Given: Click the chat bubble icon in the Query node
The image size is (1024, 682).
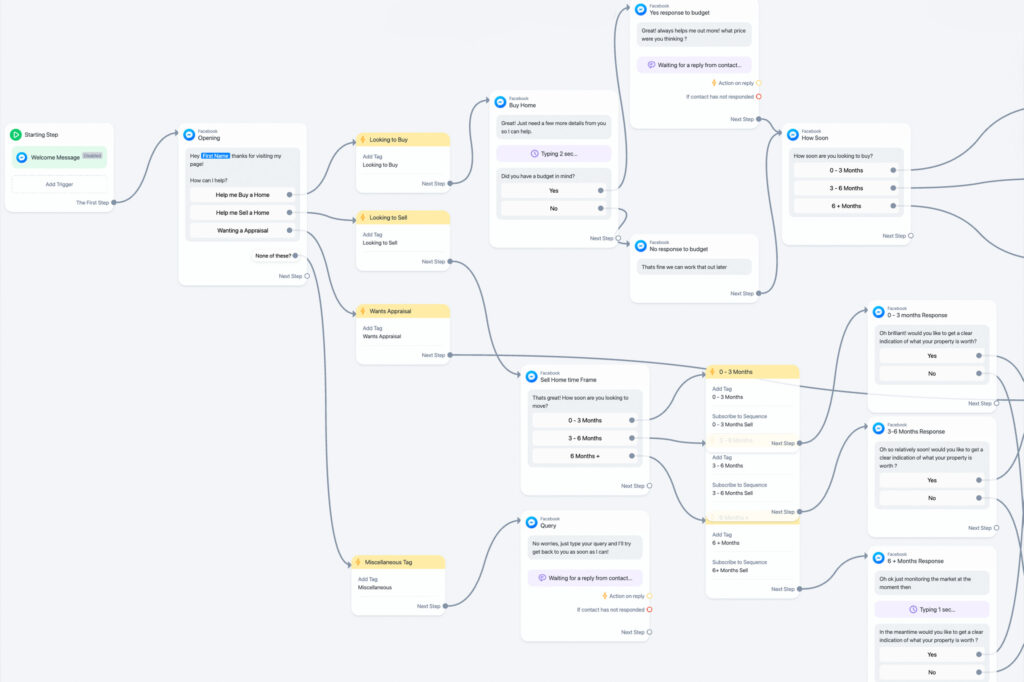Looking at the screenshot, I should (541, 578).
